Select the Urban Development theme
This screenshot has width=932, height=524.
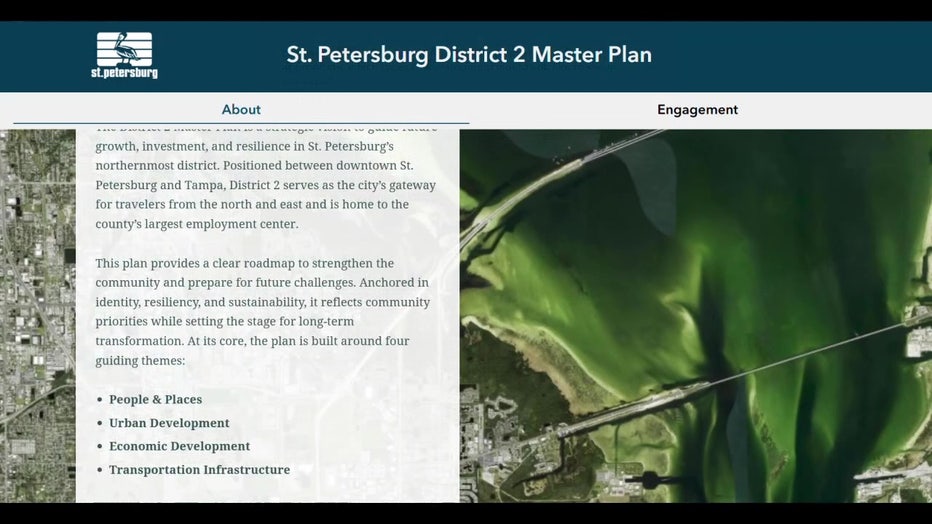tap(169, 423)
